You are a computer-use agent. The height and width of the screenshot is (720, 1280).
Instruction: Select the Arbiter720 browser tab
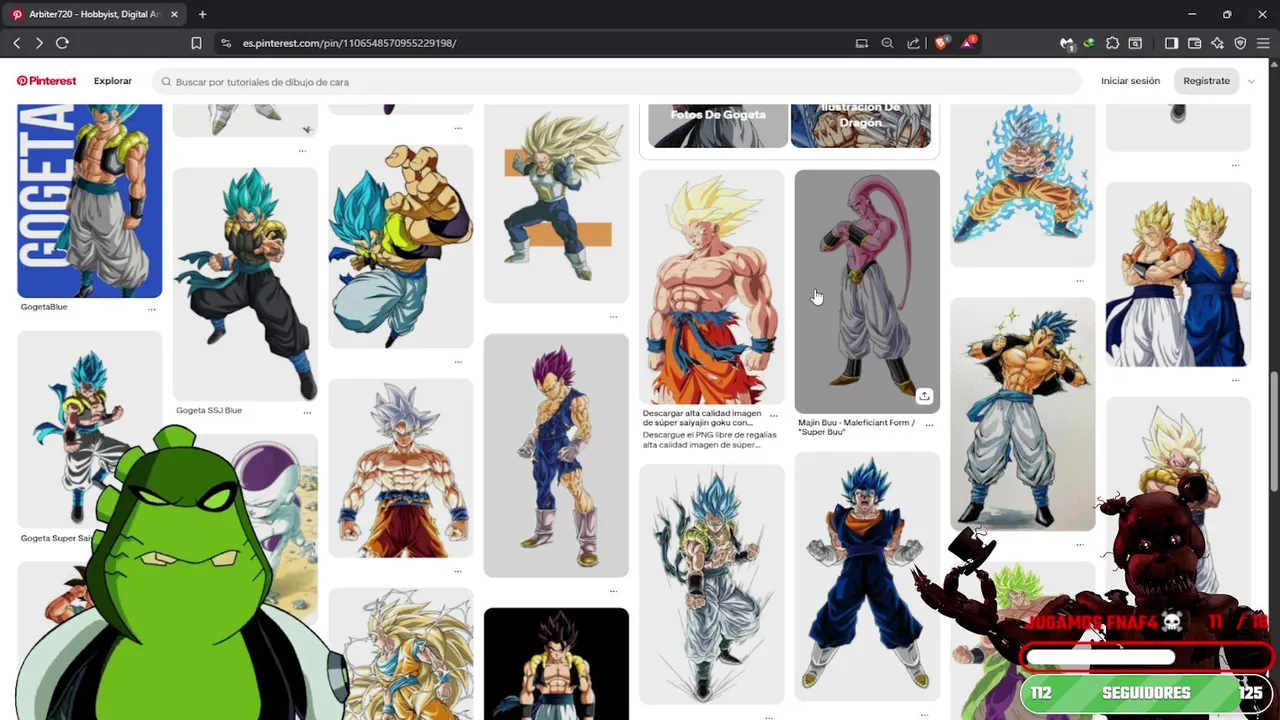(94, 14)
